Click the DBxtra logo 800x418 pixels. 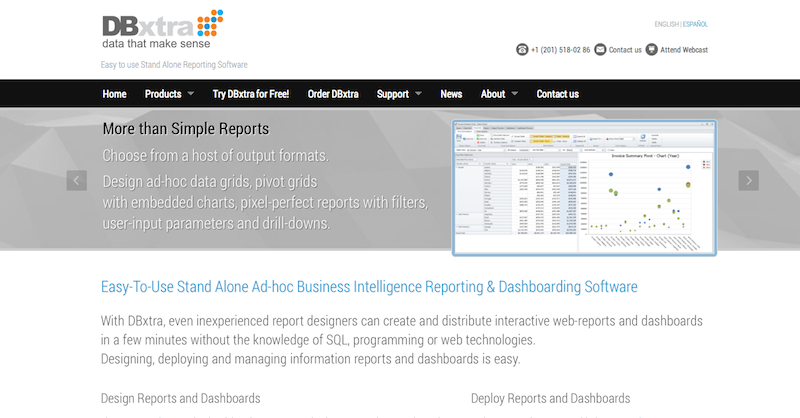(x=163, y=29)
